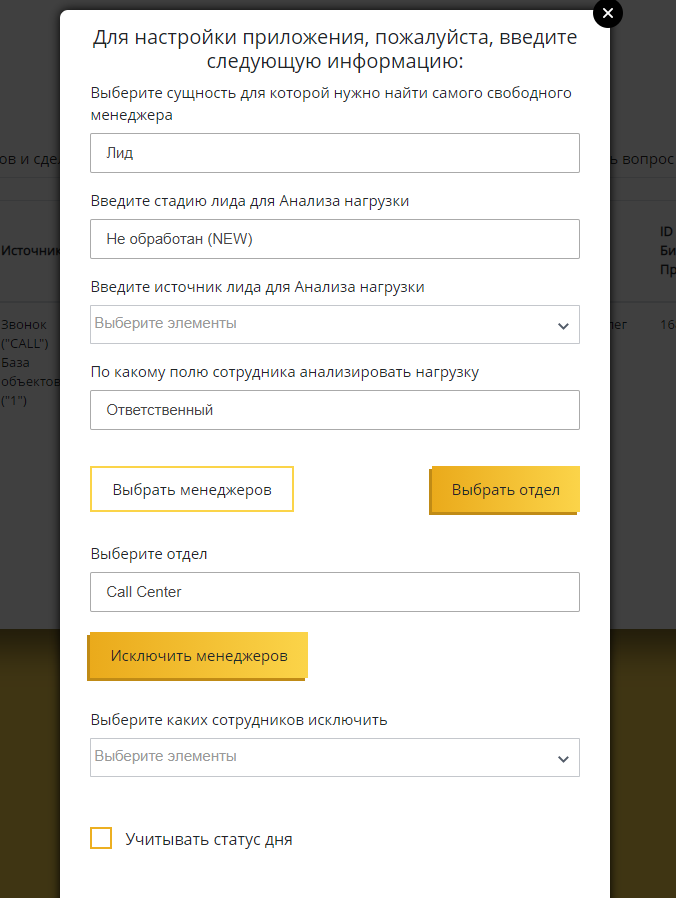Expand the excluded employees dropdown chevron

563,758
